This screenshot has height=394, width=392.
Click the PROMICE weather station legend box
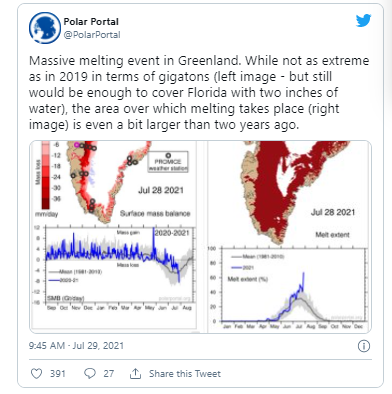(168, 162)
